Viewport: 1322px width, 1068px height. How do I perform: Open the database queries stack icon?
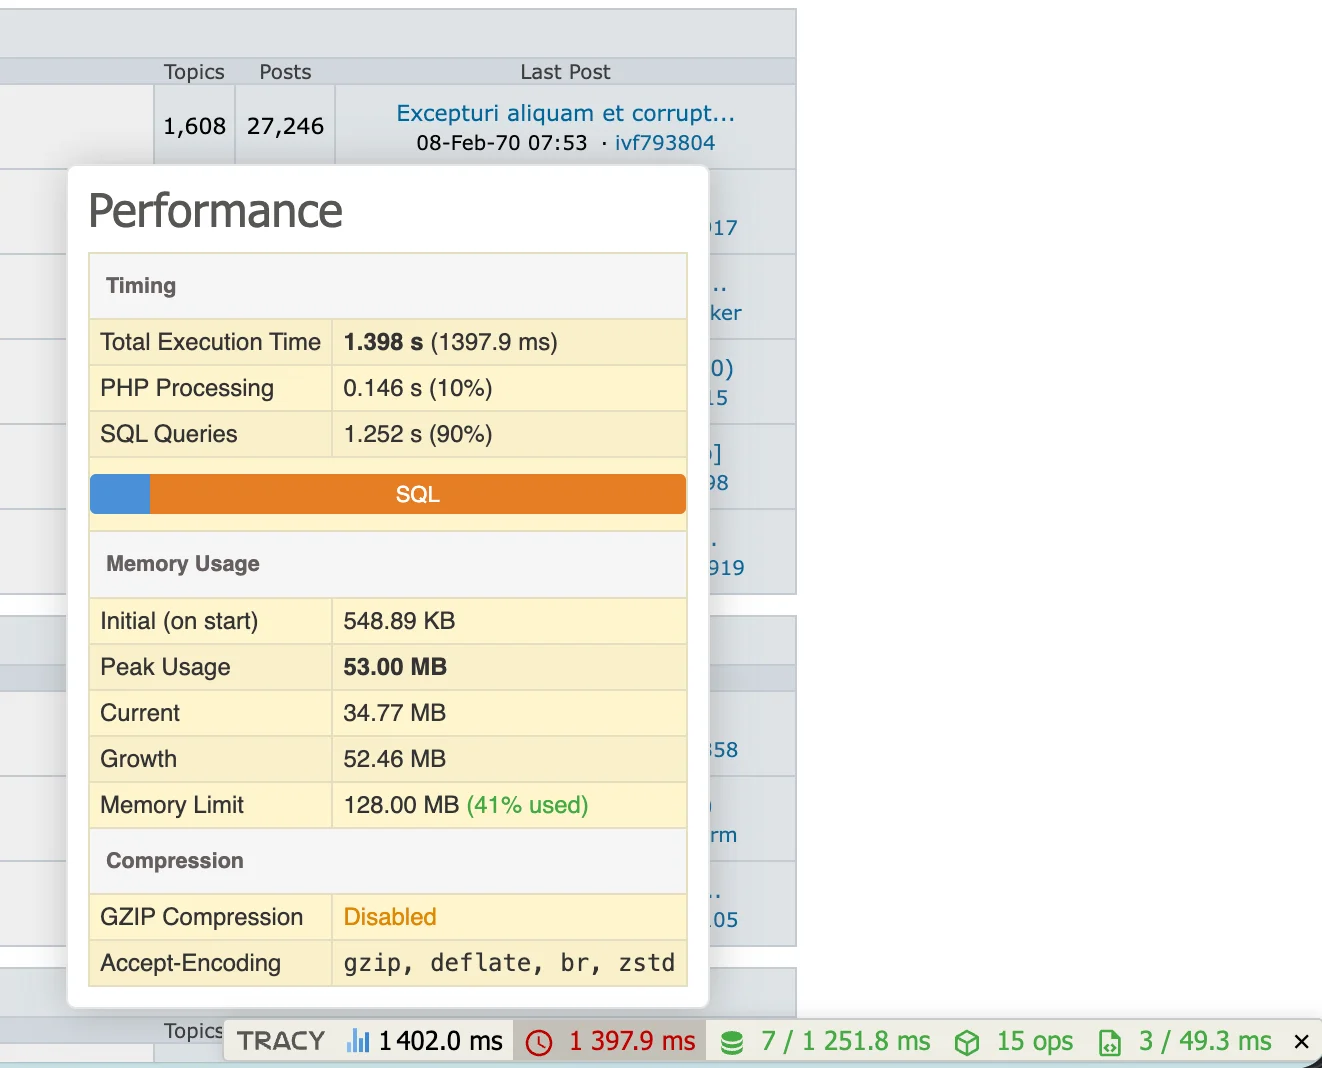pyautogui.click(x=732, y=1042)
